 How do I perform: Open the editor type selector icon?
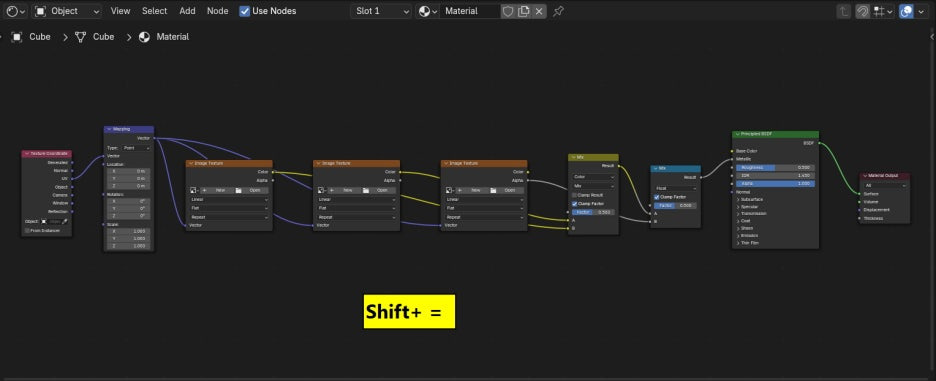15,11
